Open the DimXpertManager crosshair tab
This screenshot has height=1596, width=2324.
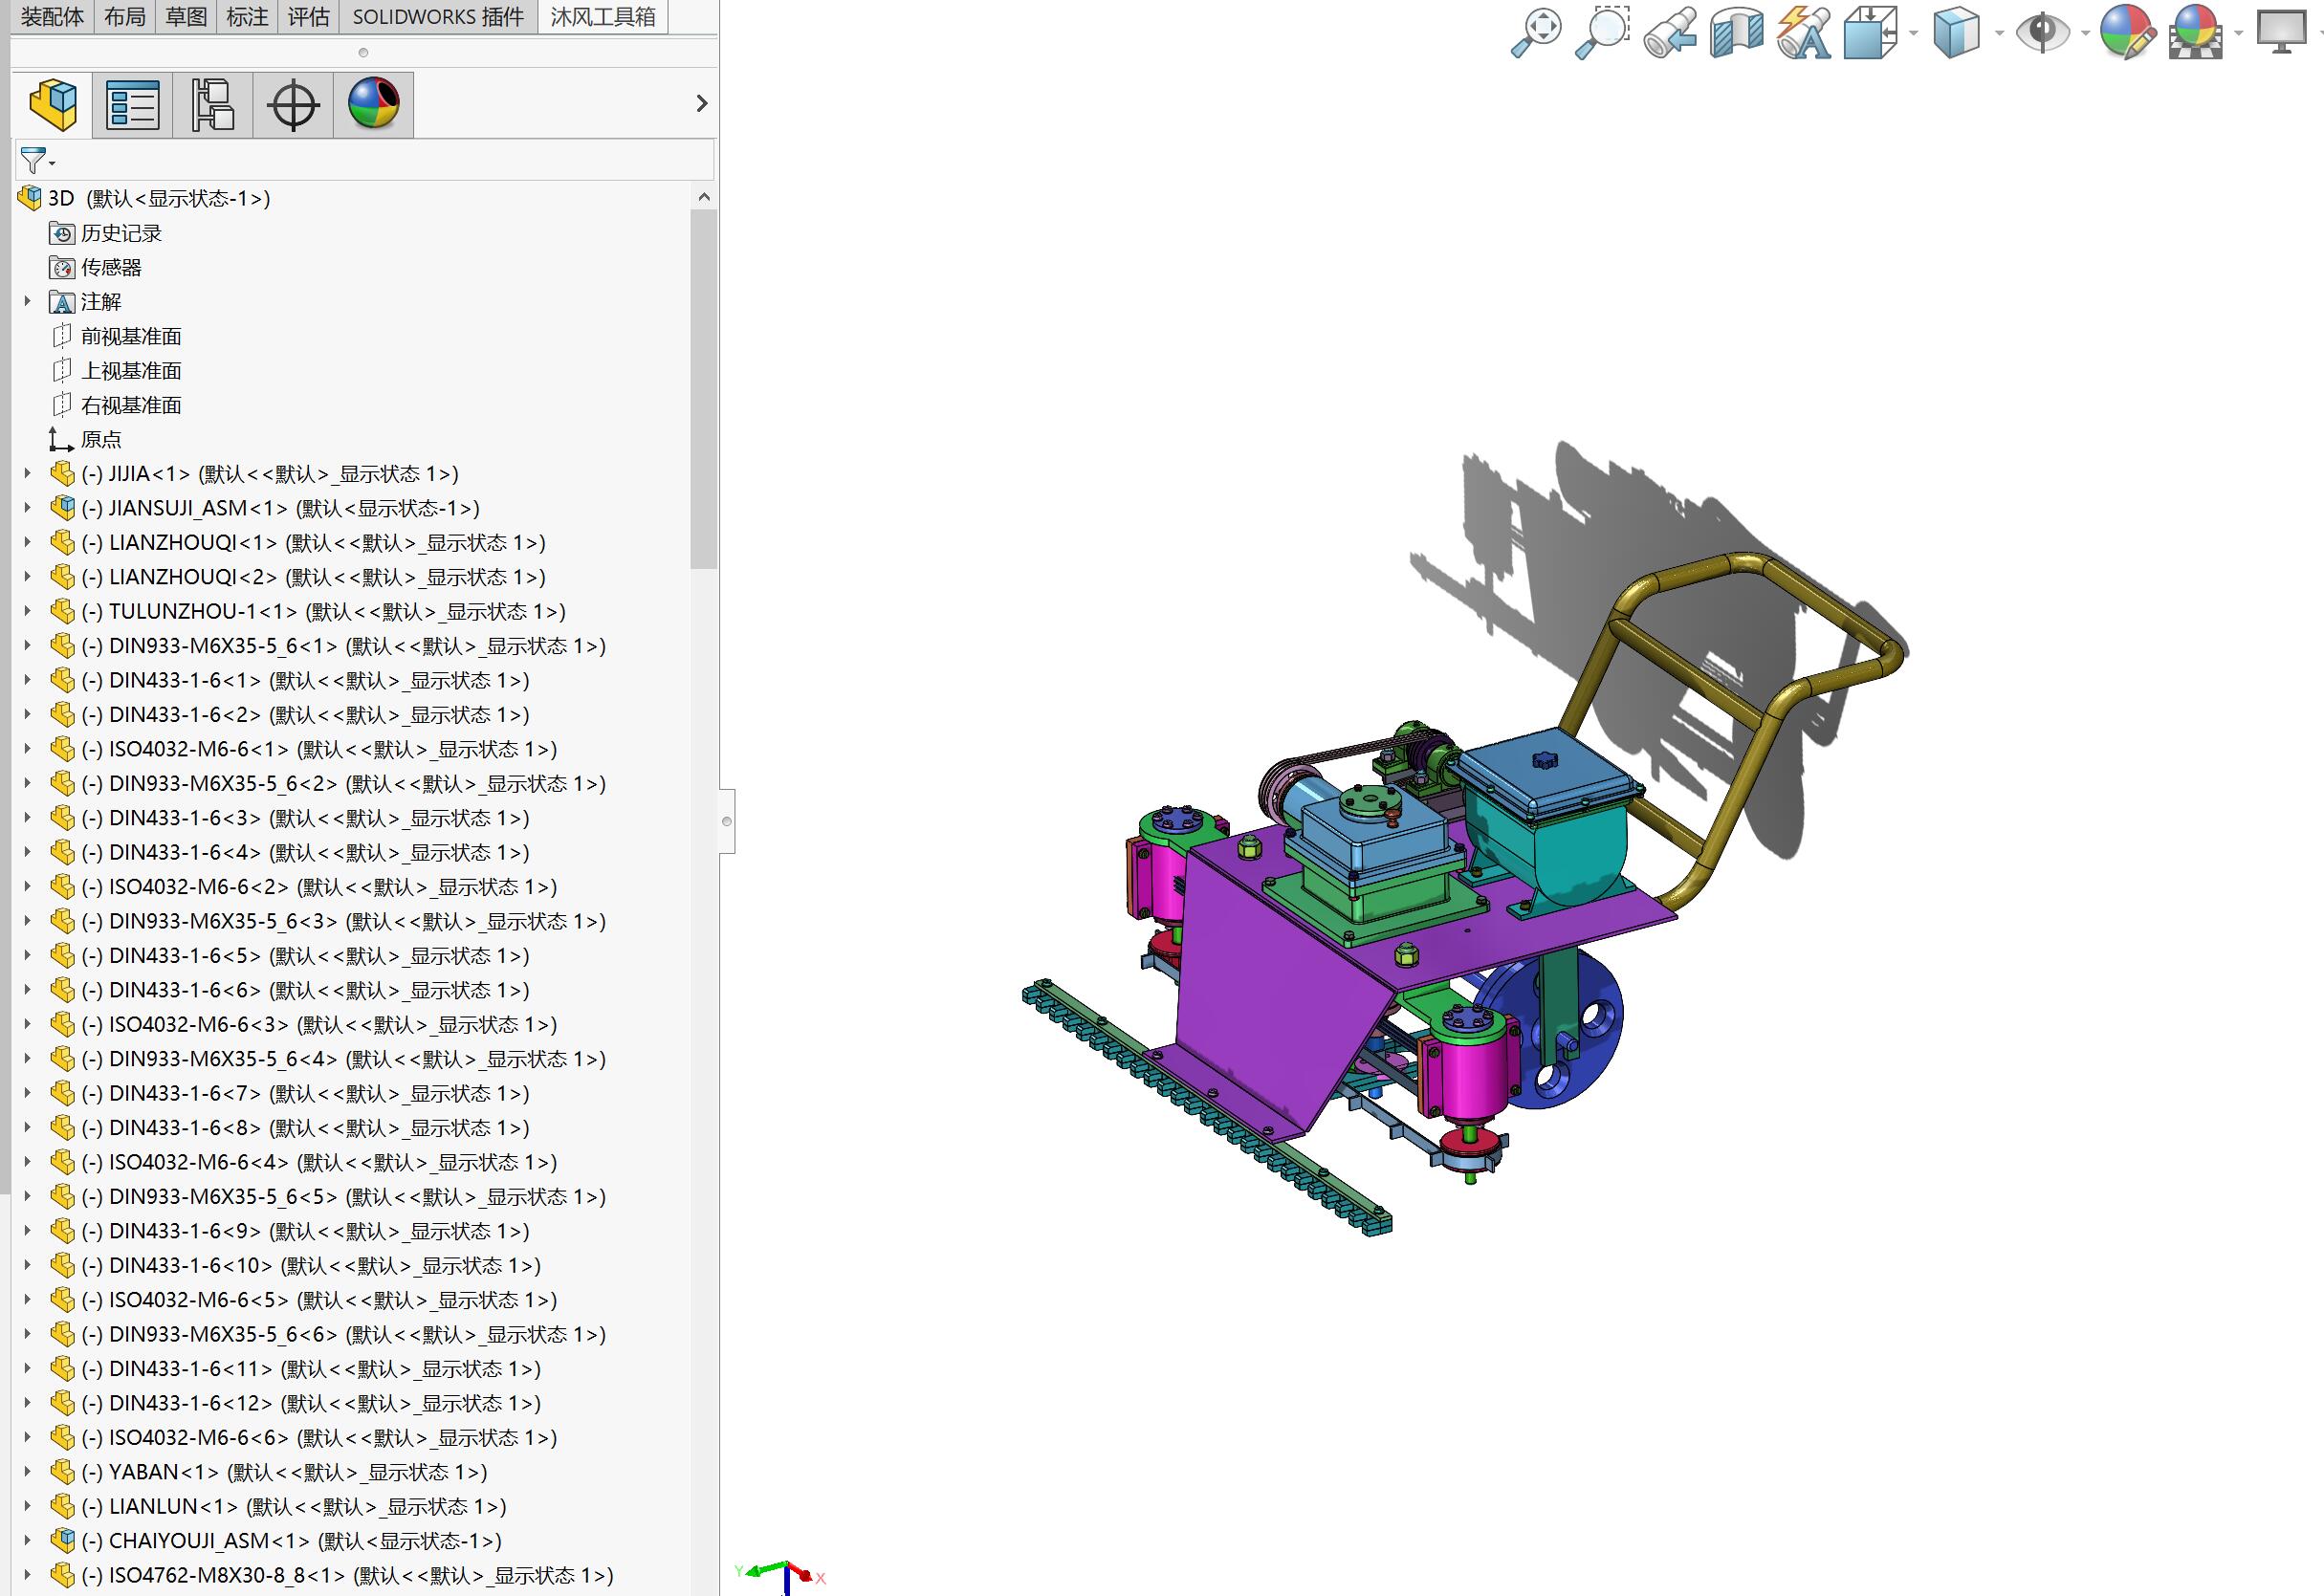[x=293, y=104]
